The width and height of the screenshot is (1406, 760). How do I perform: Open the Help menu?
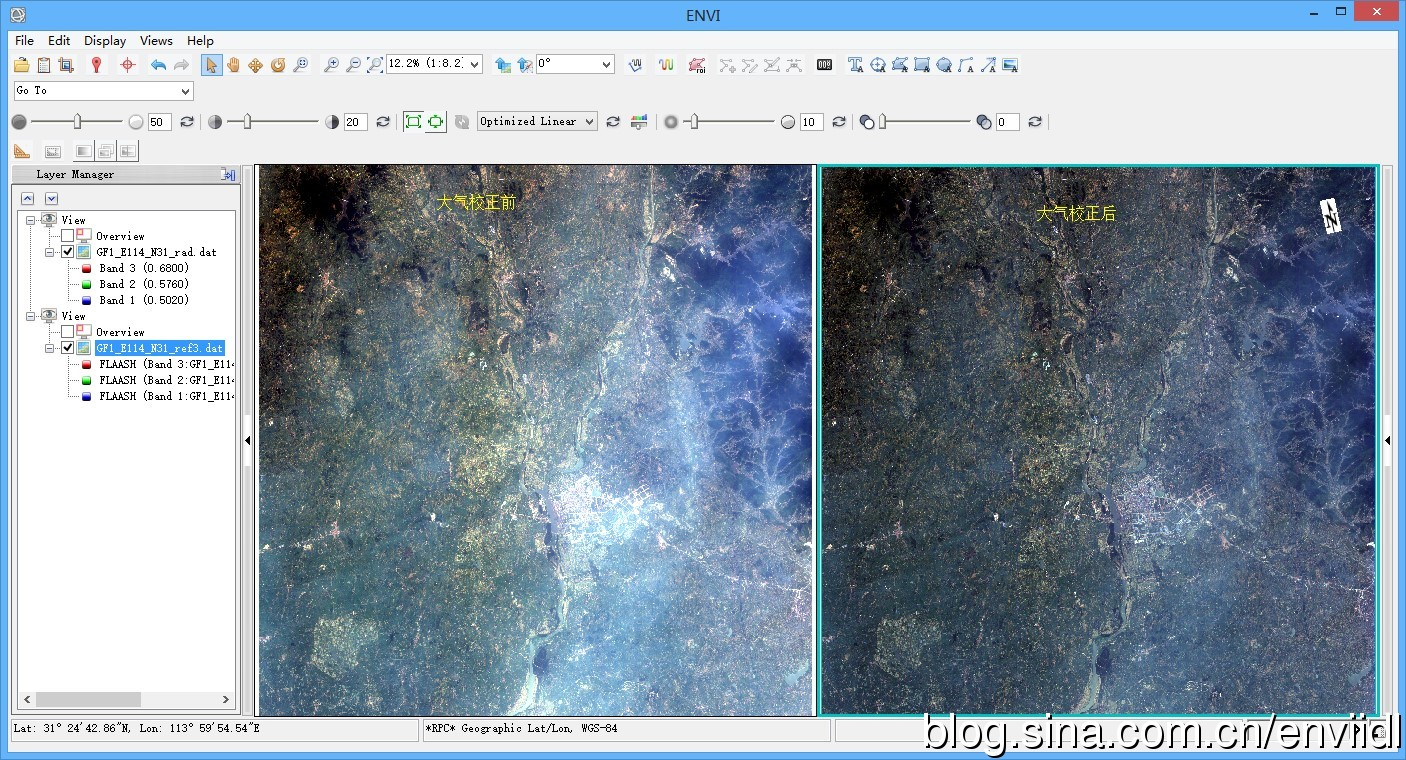(x=200, y=41)
